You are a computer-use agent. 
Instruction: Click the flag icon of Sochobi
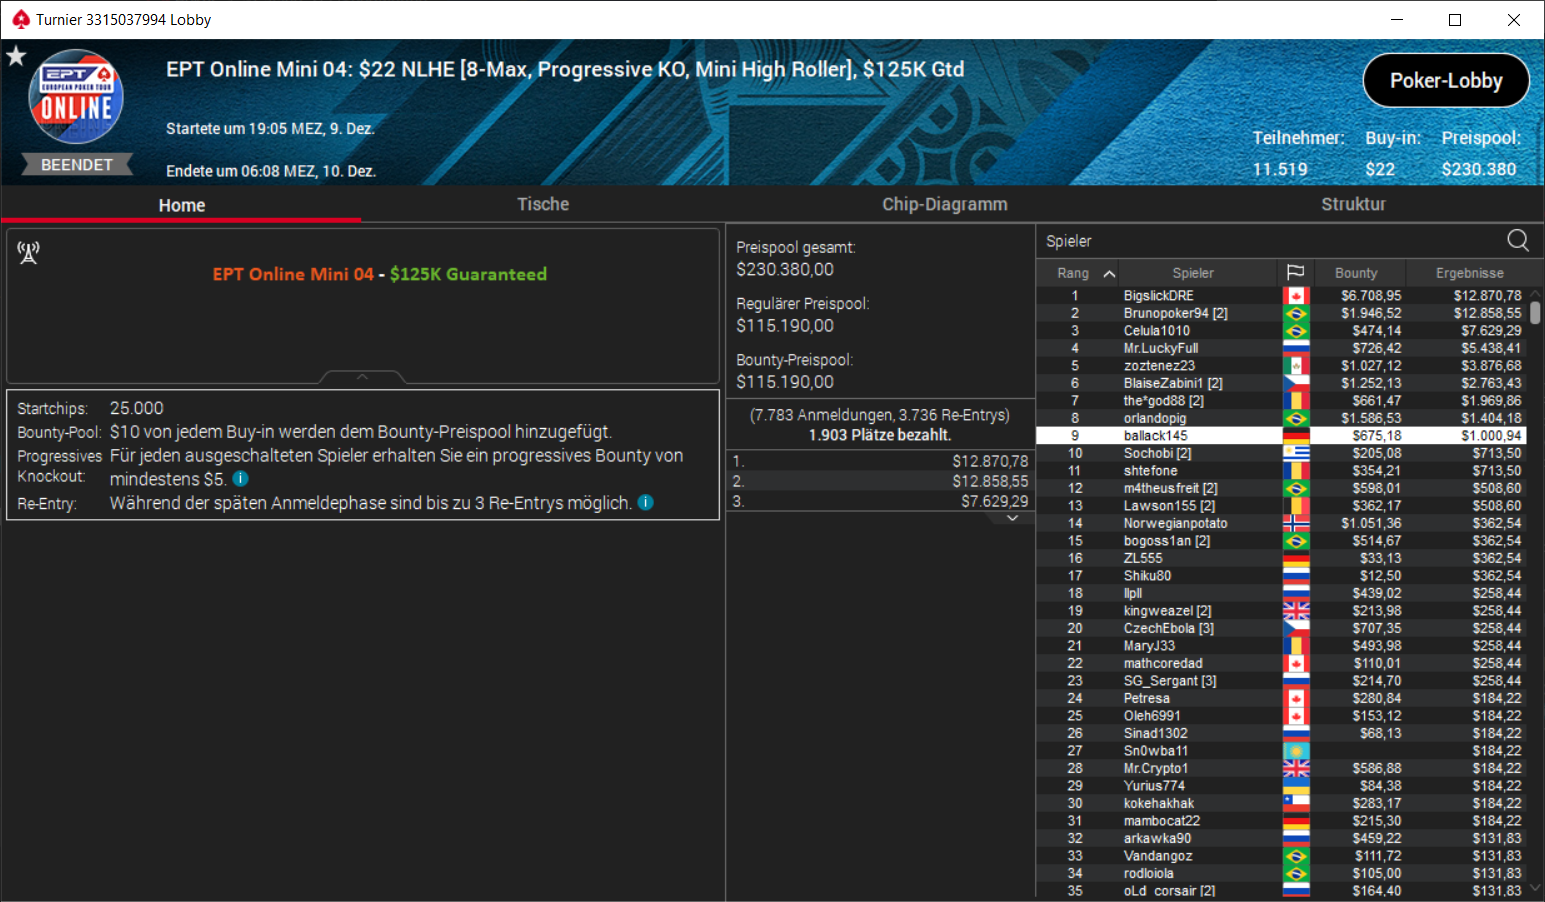click(x=1296, y=453)
